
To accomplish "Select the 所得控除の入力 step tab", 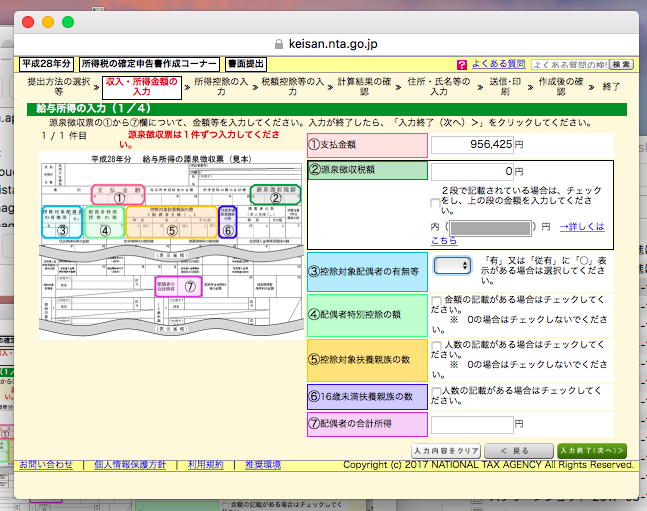I will click(x=219, y=87).
